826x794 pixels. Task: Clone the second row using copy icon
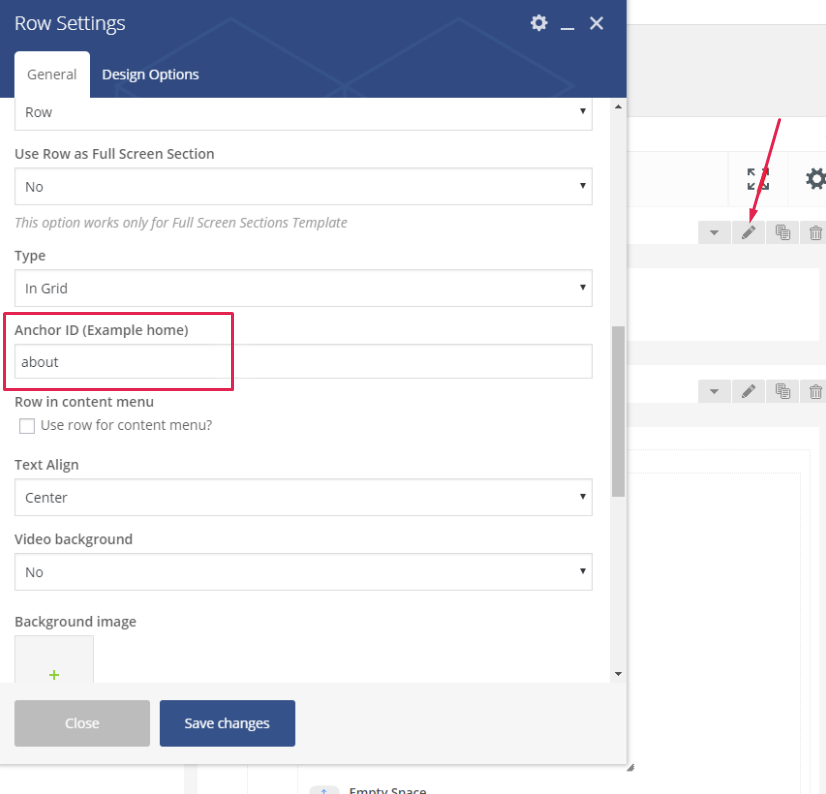point(783,391)
